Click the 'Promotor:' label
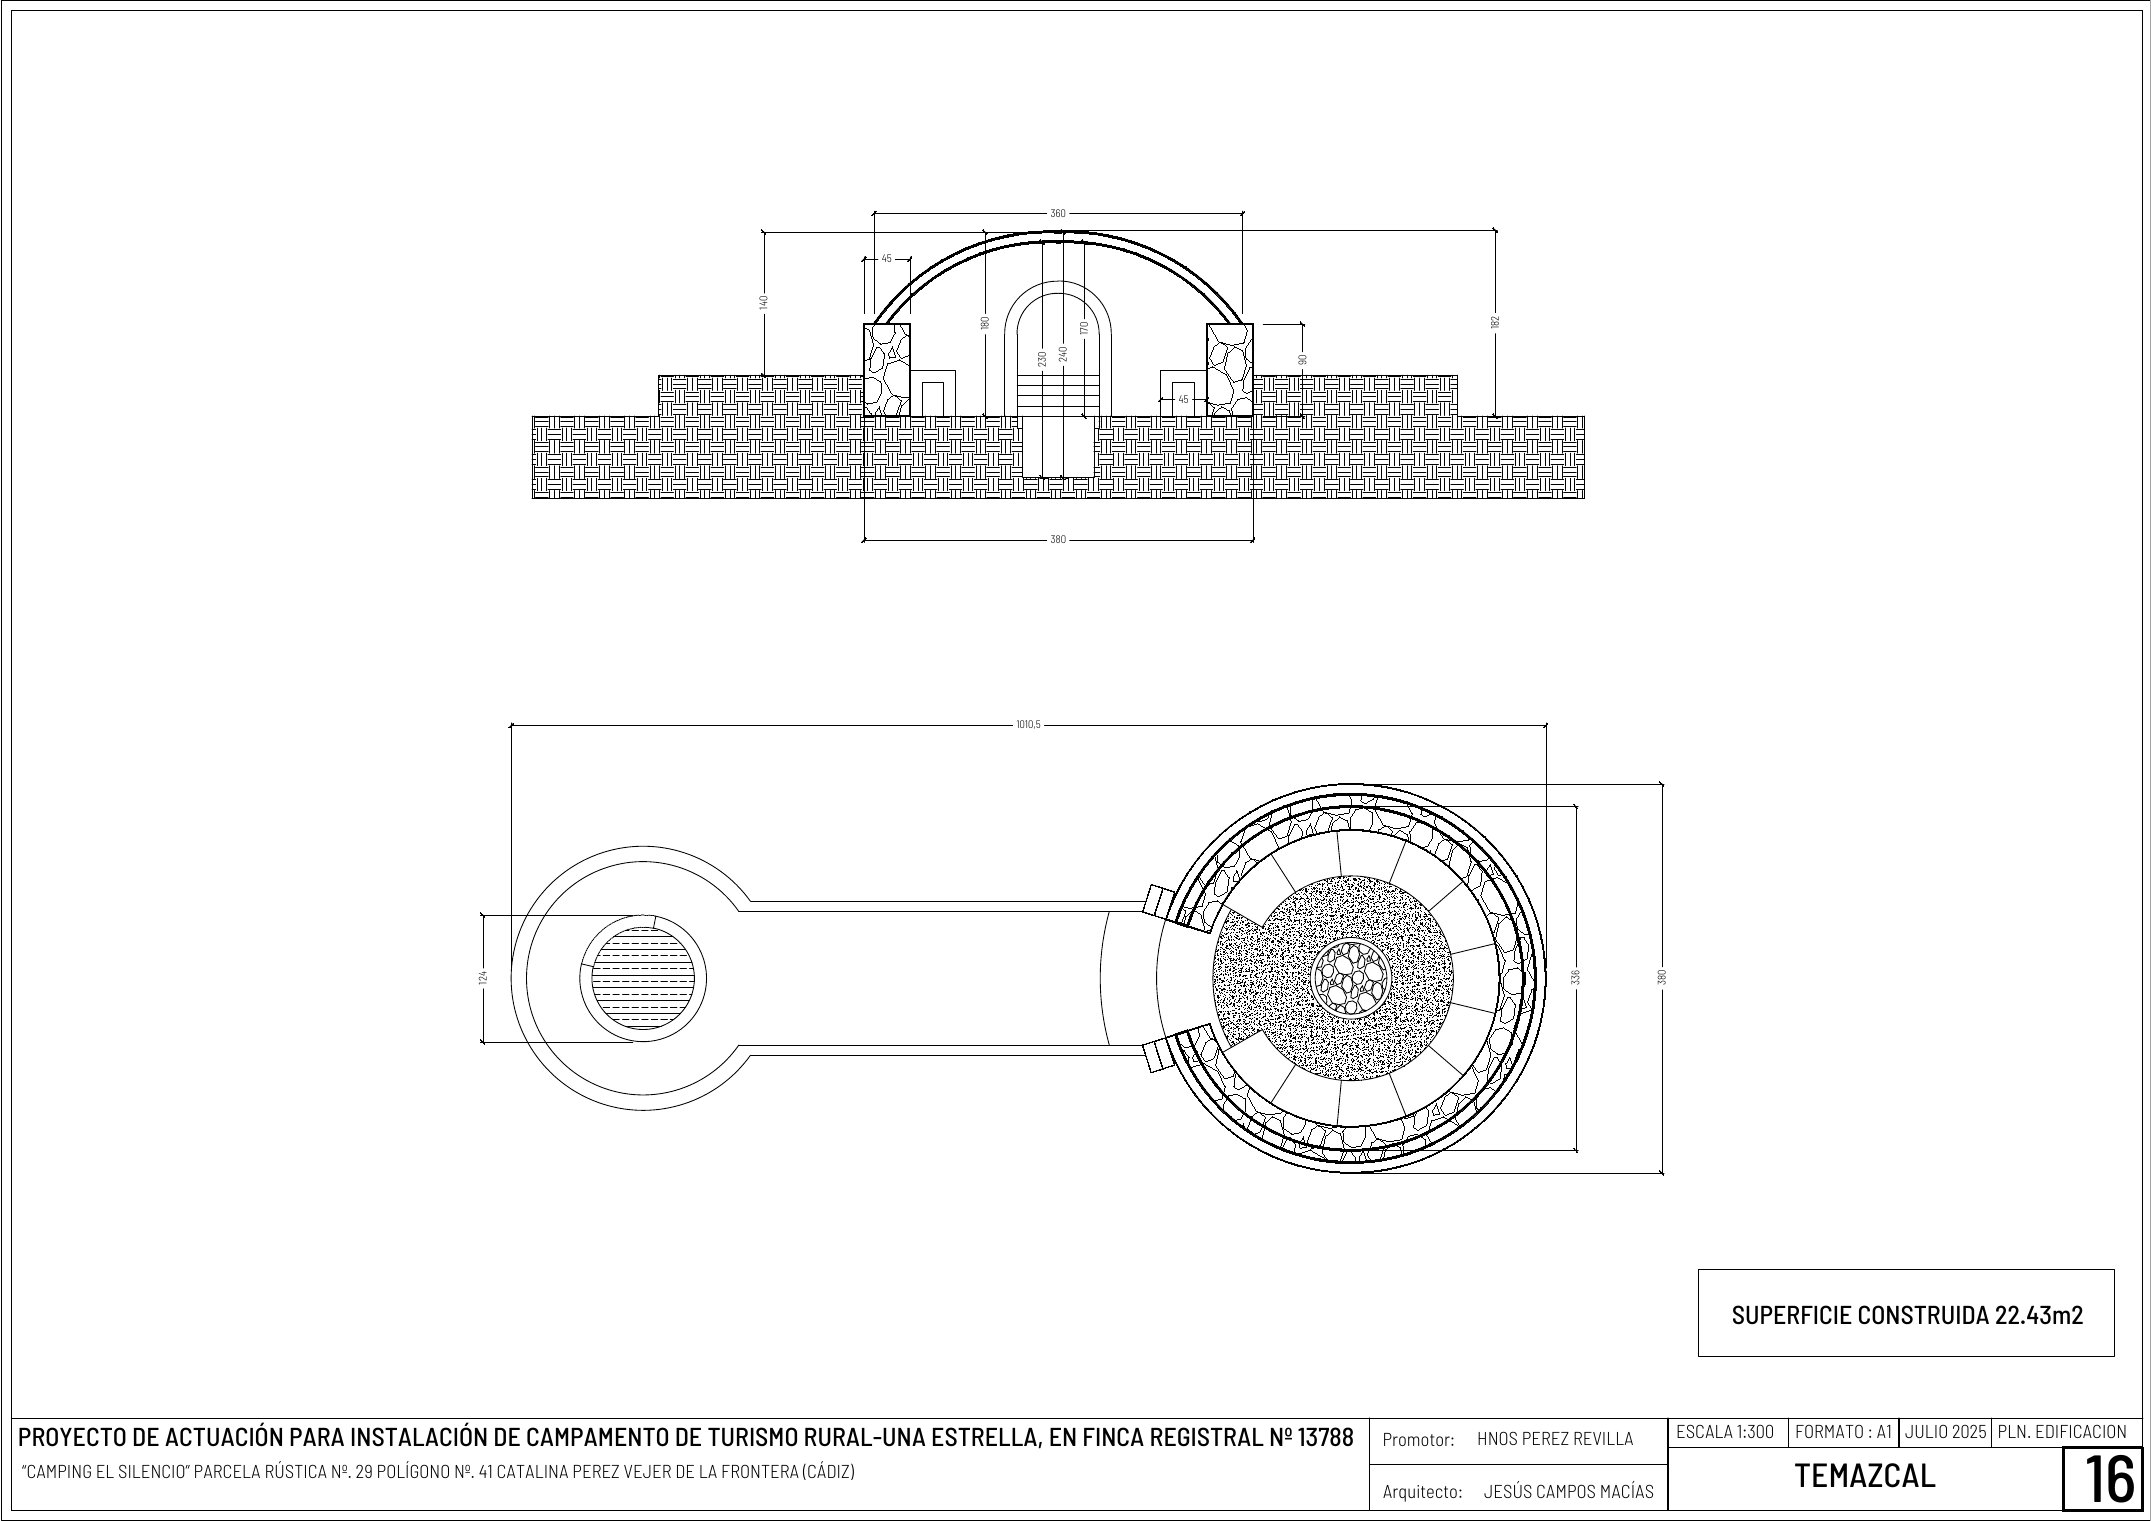This screenshot has width=2151, height=1521. pyautogui.click(x=1418, y=1440)
